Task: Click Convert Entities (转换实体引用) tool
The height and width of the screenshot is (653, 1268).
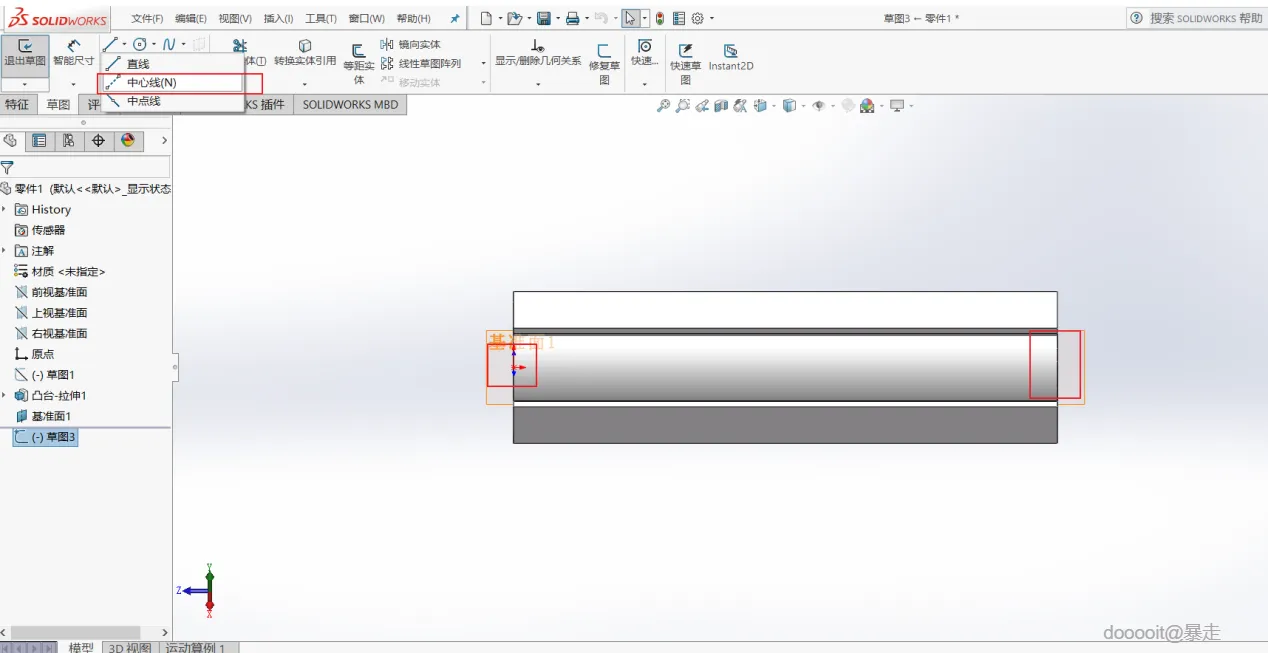Action: point(305,54)
